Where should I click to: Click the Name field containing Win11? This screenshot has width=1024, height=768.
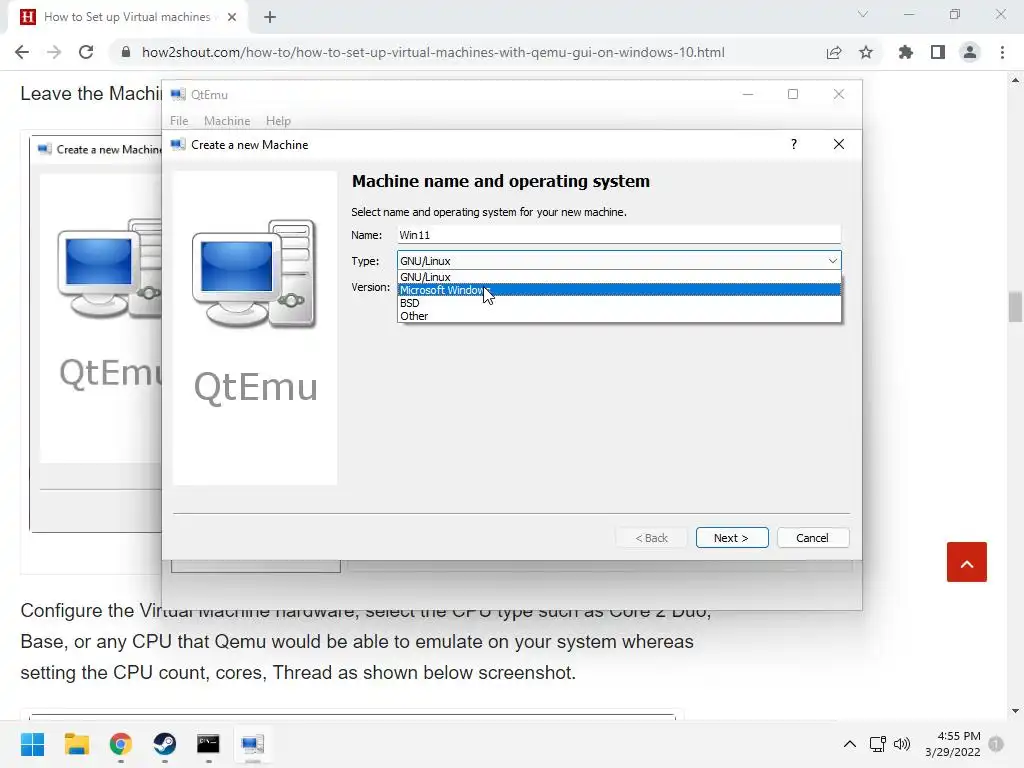618,235
